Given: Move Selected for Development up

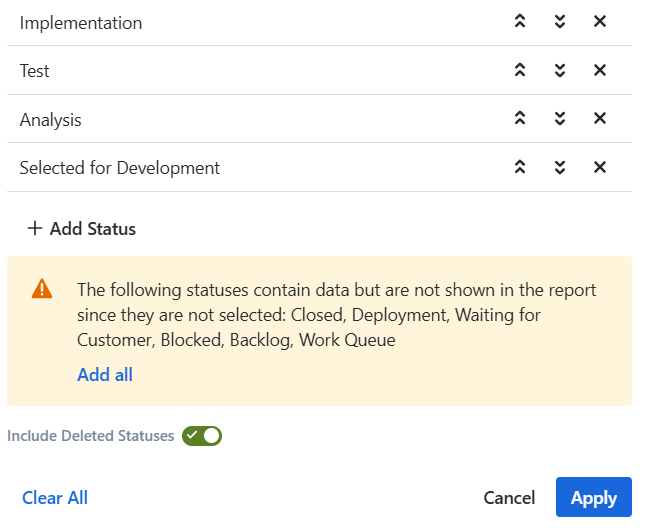Looking at the screenshot, I should point(520,167).
